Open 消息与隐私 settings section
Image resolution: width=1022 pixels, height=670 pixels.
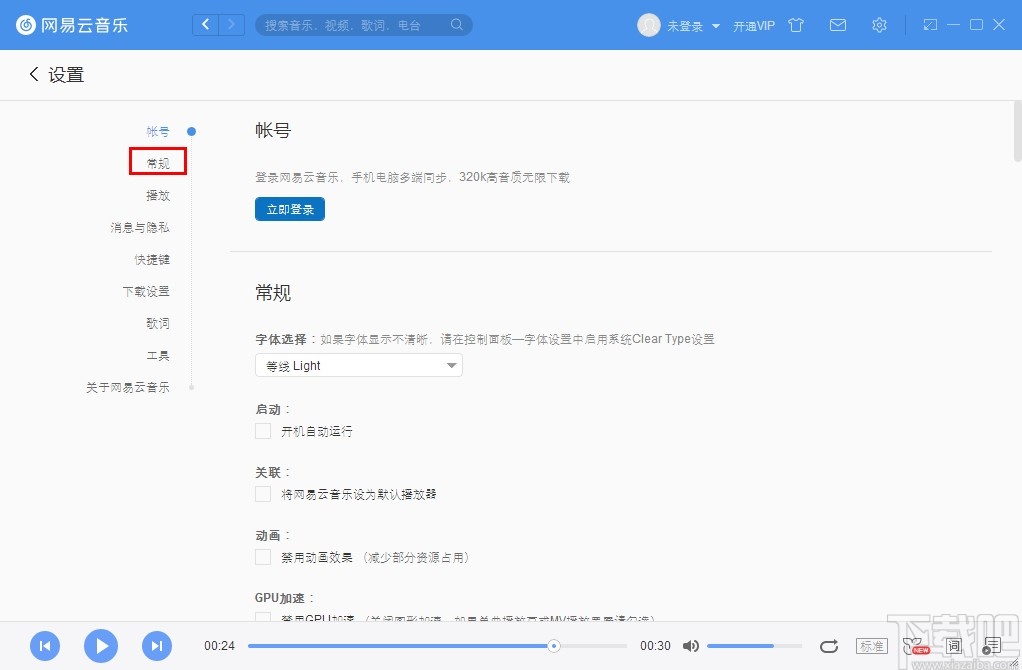(139, 227)
